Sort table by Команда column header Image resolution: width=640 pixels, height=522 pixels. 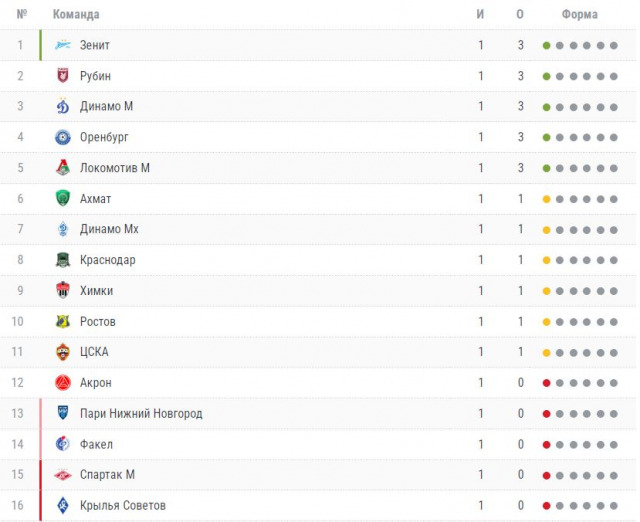(76, 15)
